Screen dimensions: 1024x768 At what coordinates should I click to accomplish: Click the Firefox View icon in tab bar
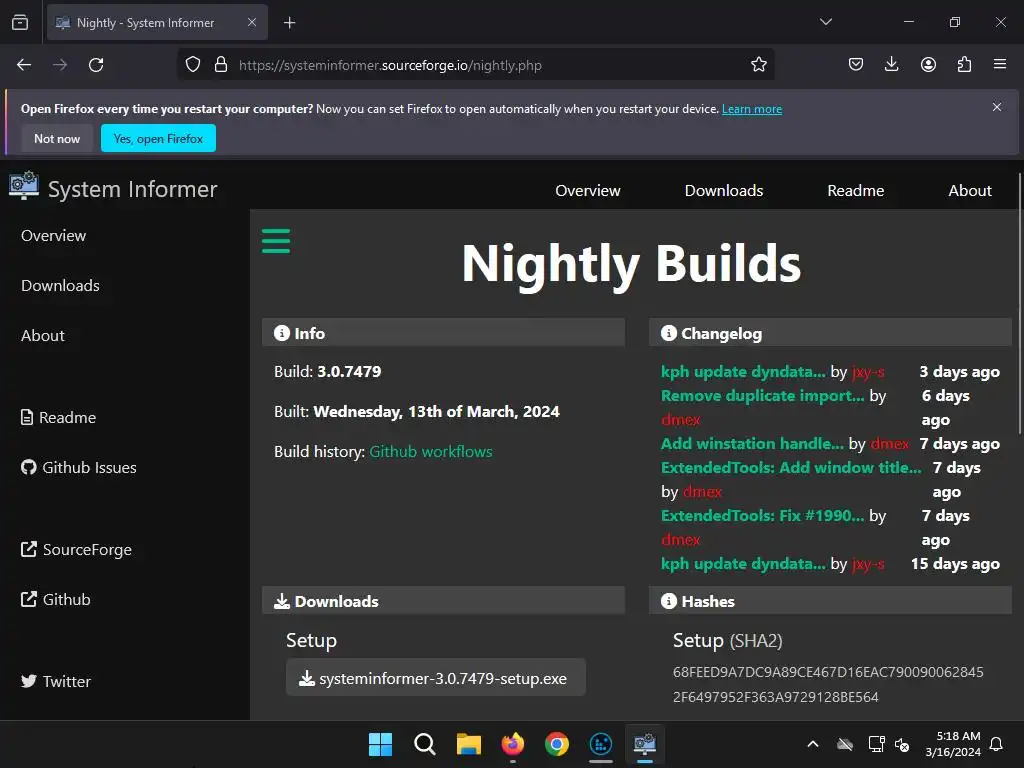[x=20, y=23]
